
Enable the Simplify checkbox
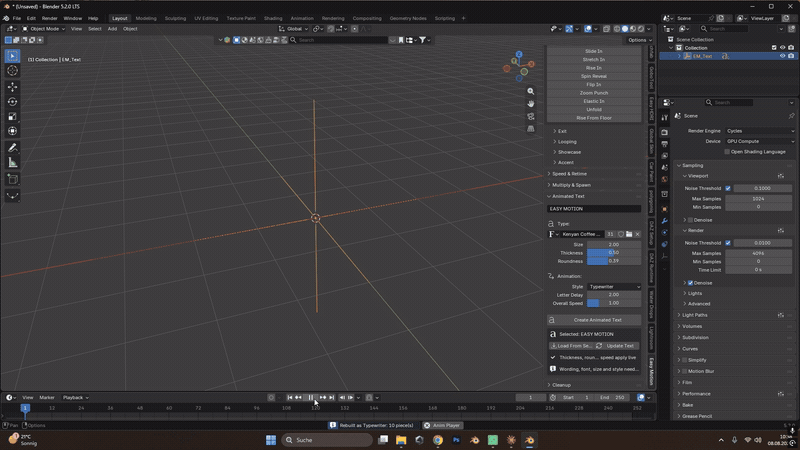(684, 360)
